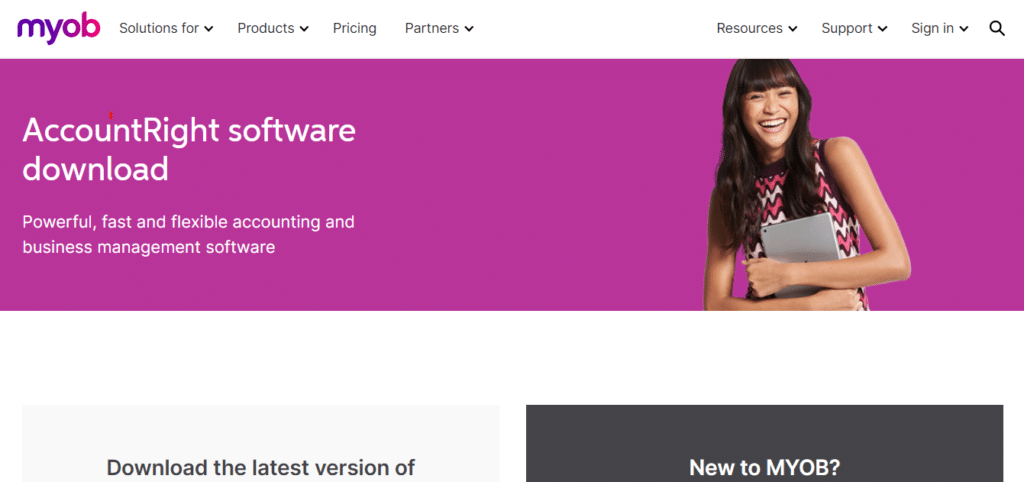Image resolution: width=1024 pixels, height=482 pixels.
Task: Open the Resources menu
Action: 749,28
